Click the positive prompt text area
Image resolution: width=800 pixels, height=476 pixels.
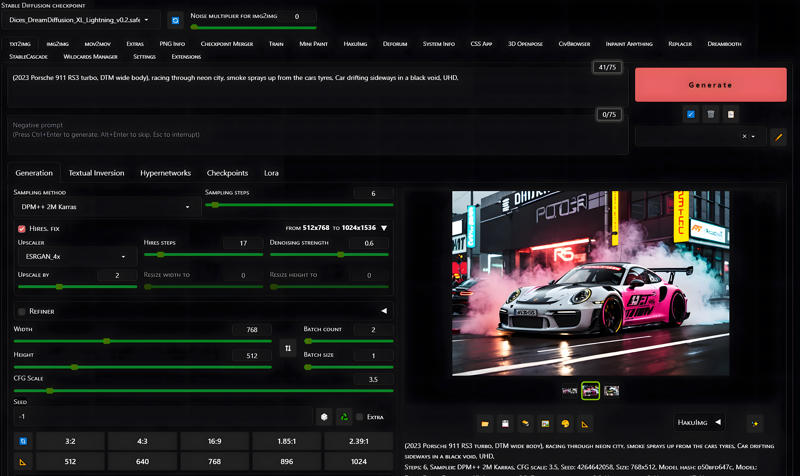(317, 87)
